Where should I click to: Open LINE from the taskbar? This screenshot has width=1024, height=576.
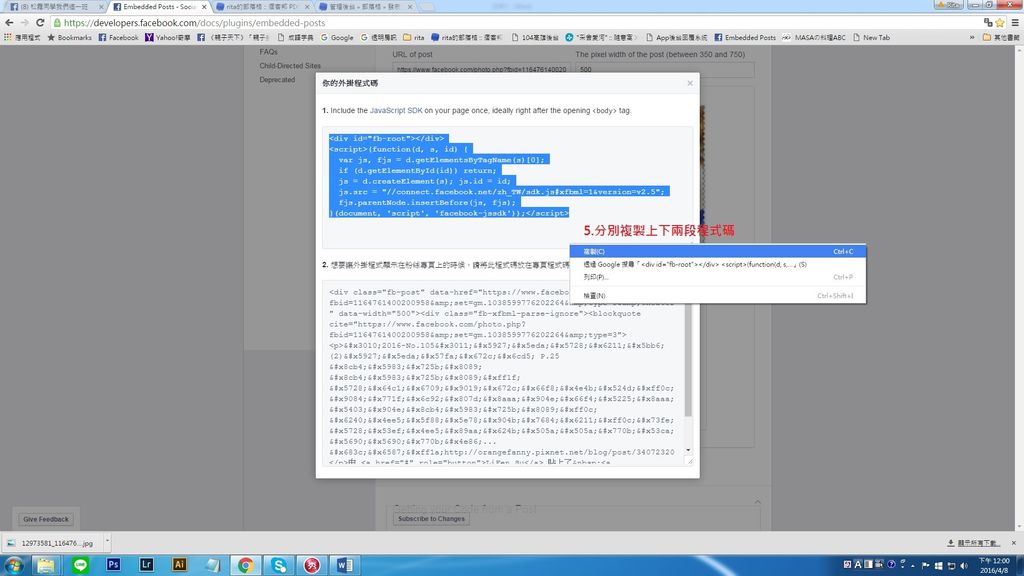pyautogui.click(x=80, y=565)
